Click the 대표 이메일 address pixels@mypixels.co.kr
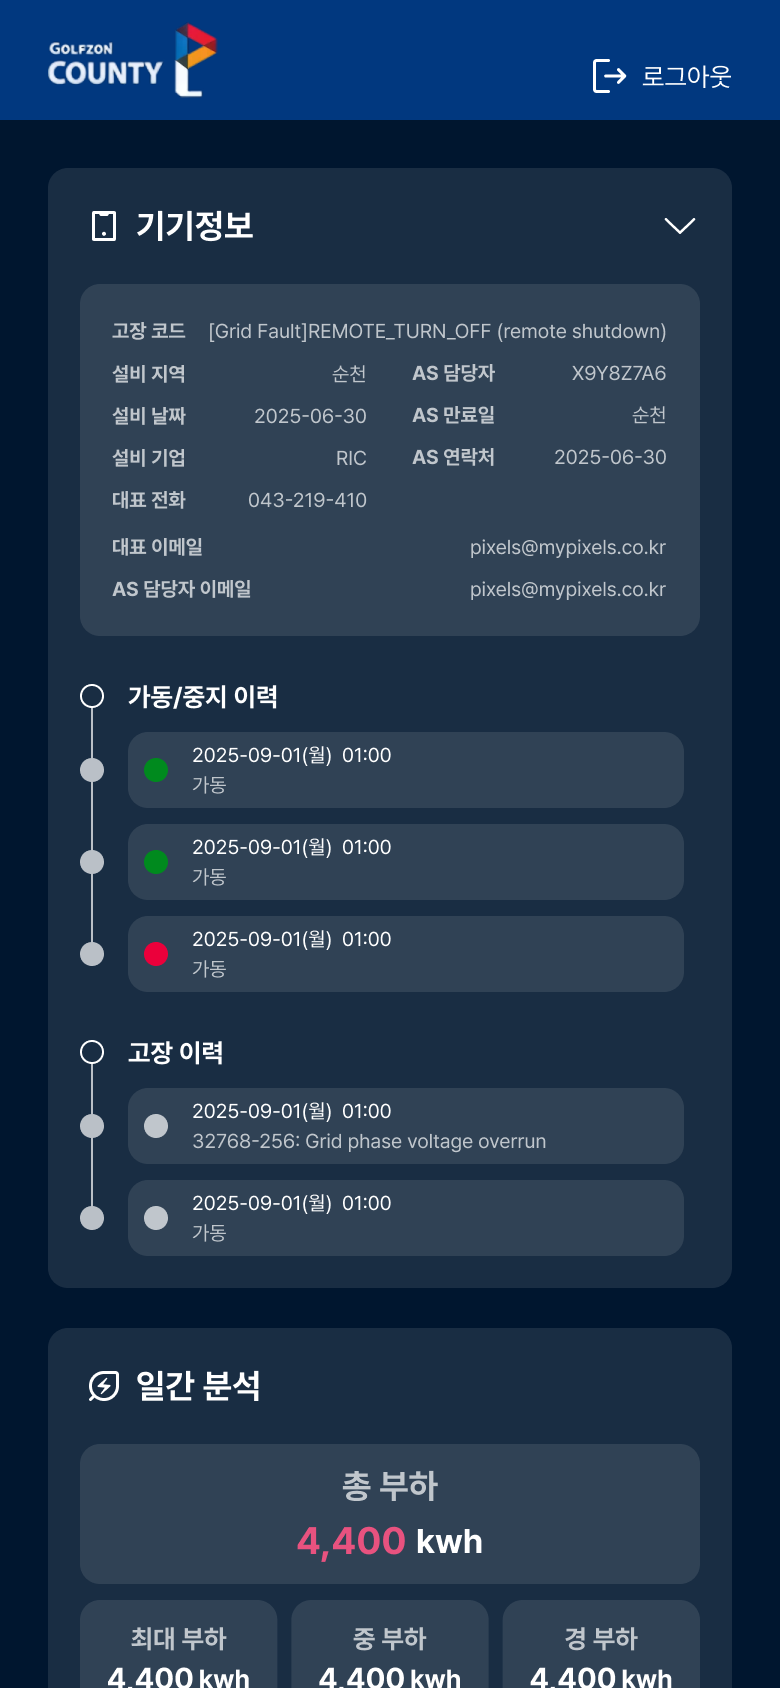Viewport: 780px width, 1688px height. click(567, 548)
